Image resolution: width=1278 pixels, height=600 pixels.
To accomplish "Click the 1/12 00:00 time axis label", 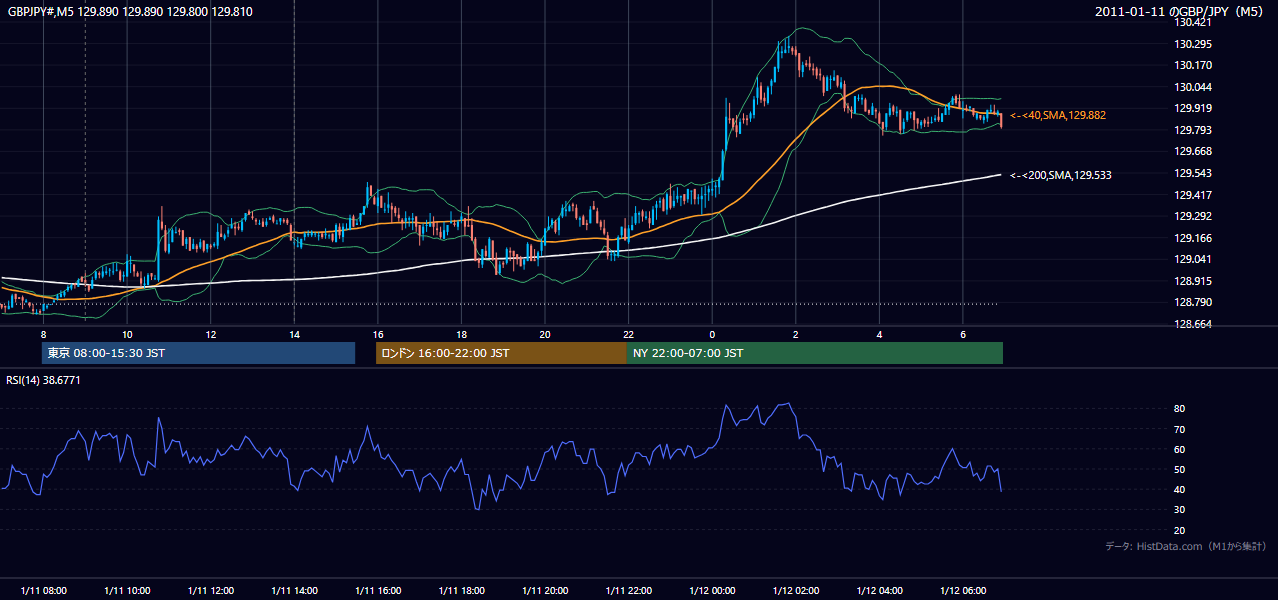I will click(711, 590).
